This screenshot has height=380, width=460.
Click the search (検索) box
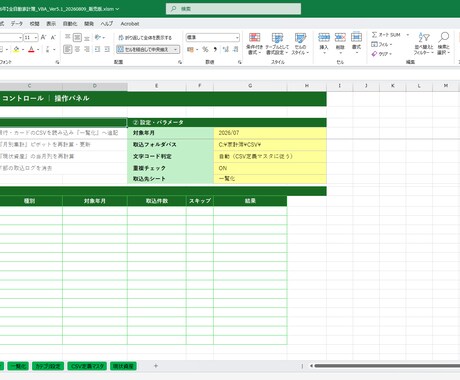click(233, 9)
